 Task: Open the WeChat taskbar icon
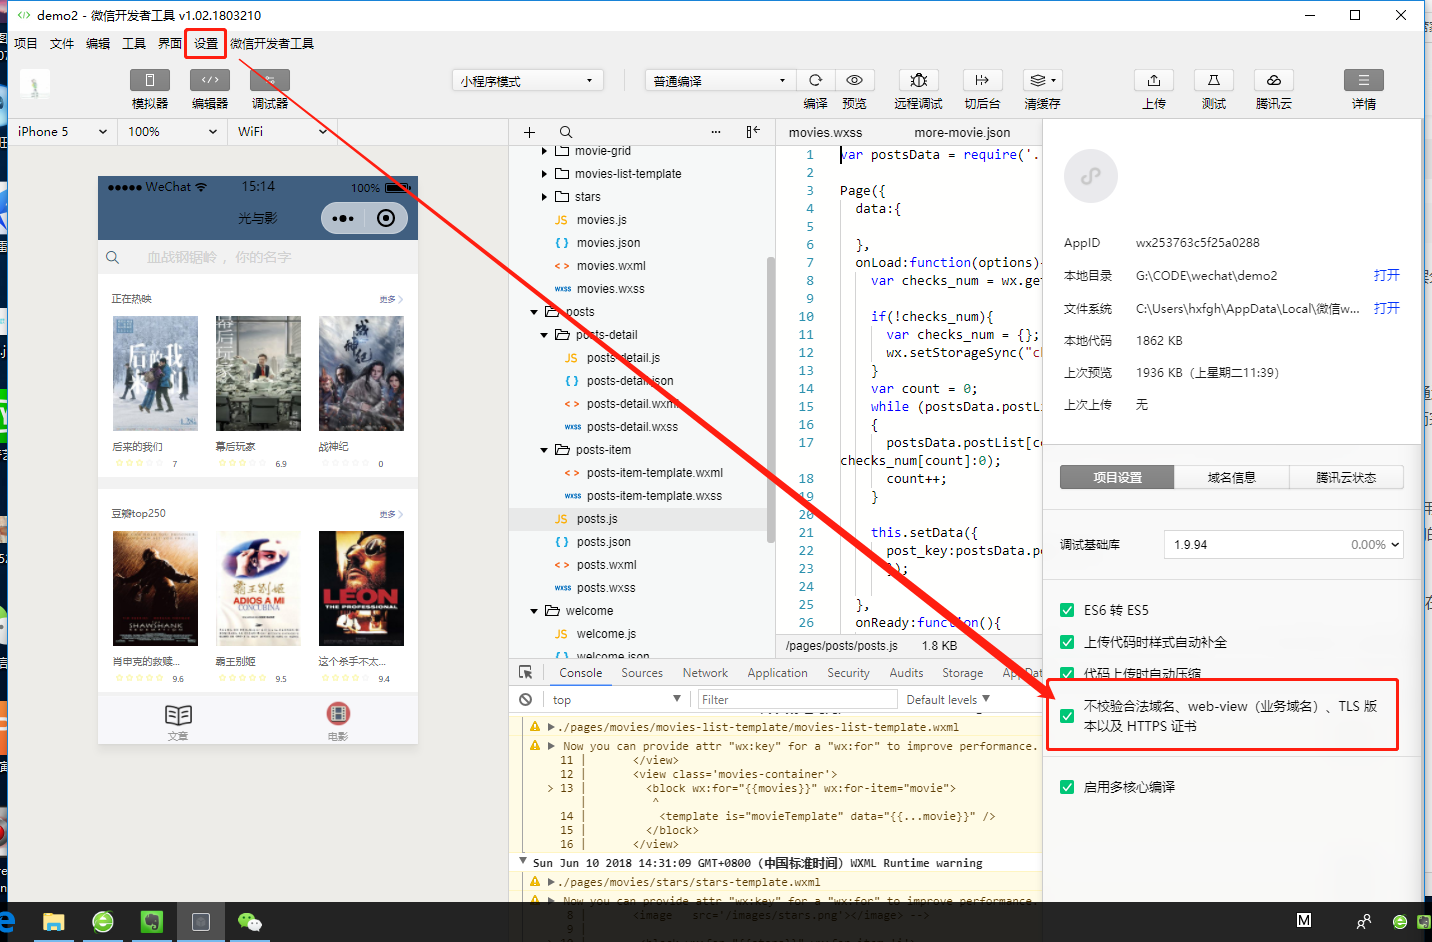pos(249,922)
